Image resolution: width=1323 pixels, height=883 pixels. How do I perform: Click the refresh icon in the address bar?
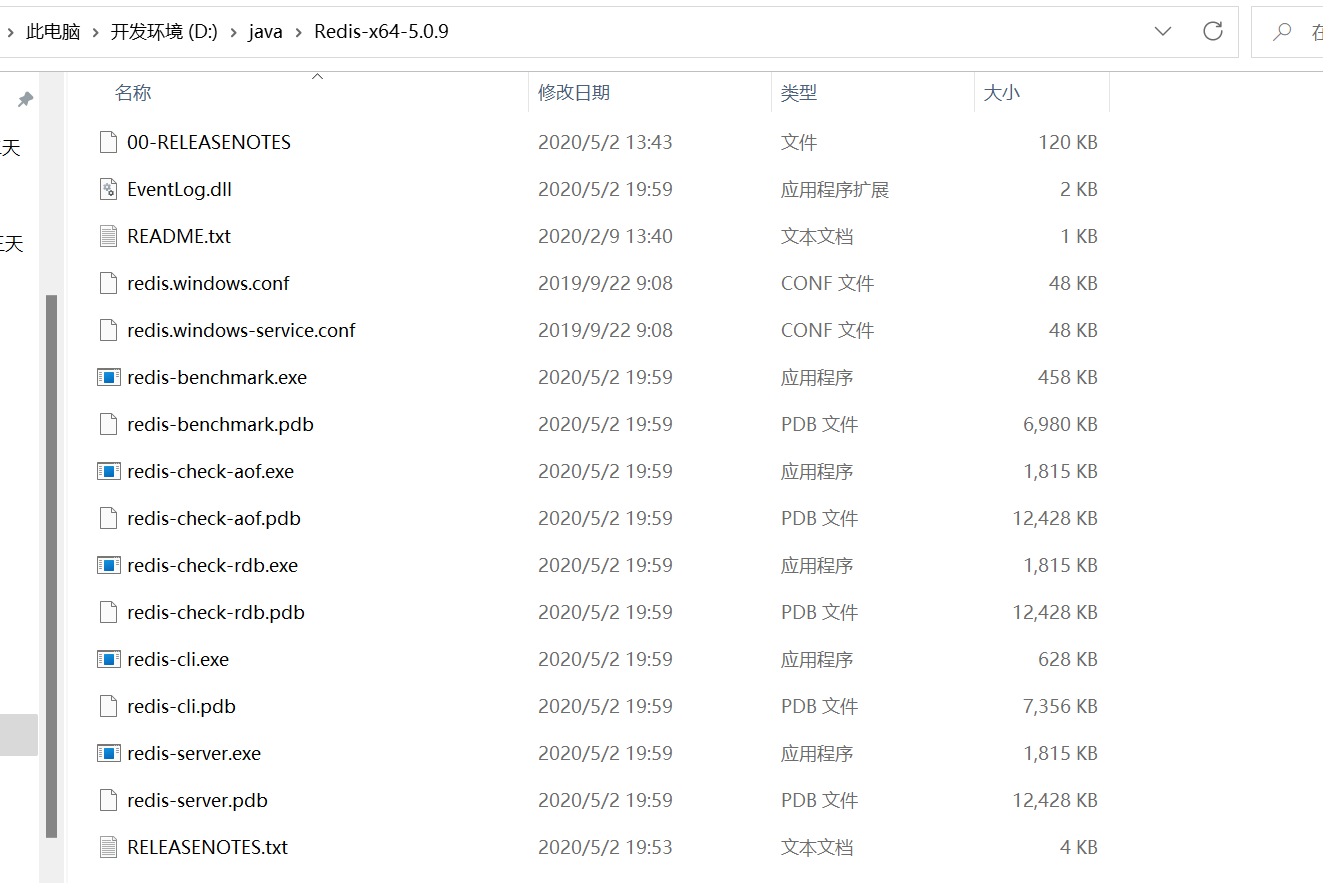point(1212,31)
